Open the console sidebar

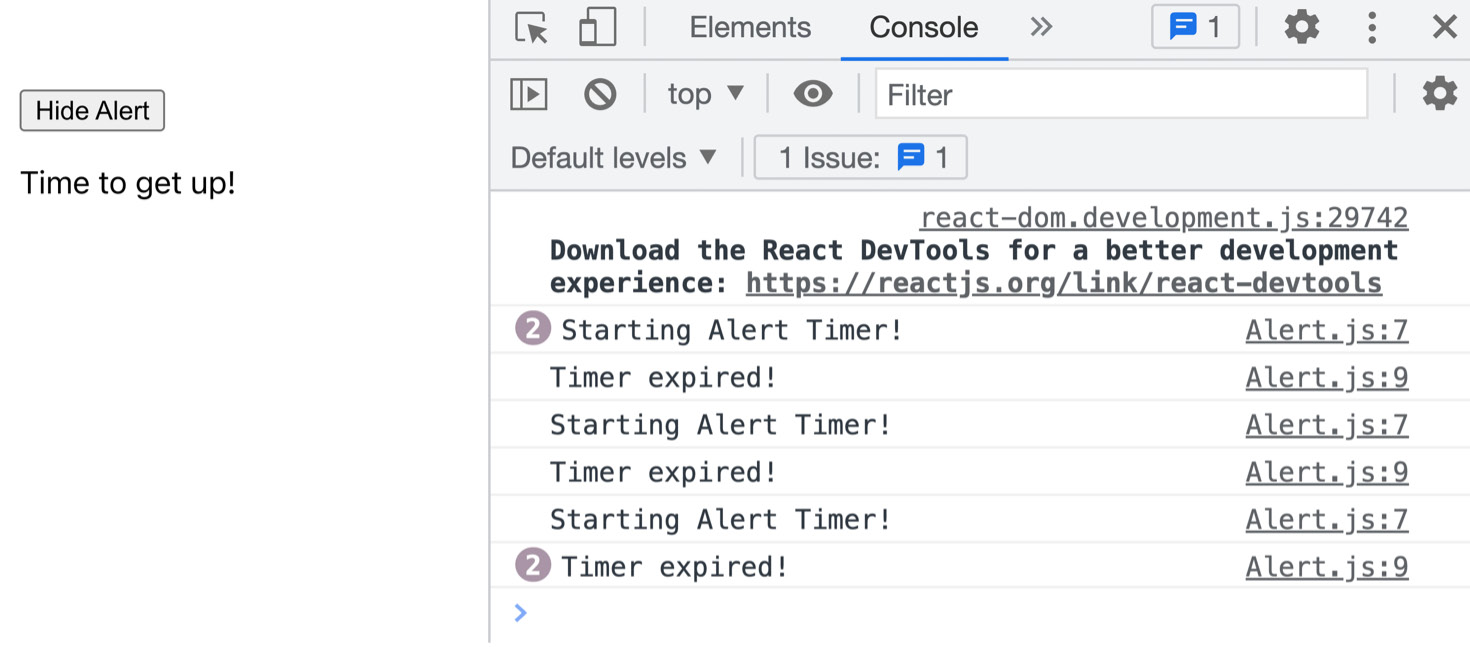point(529,94)
